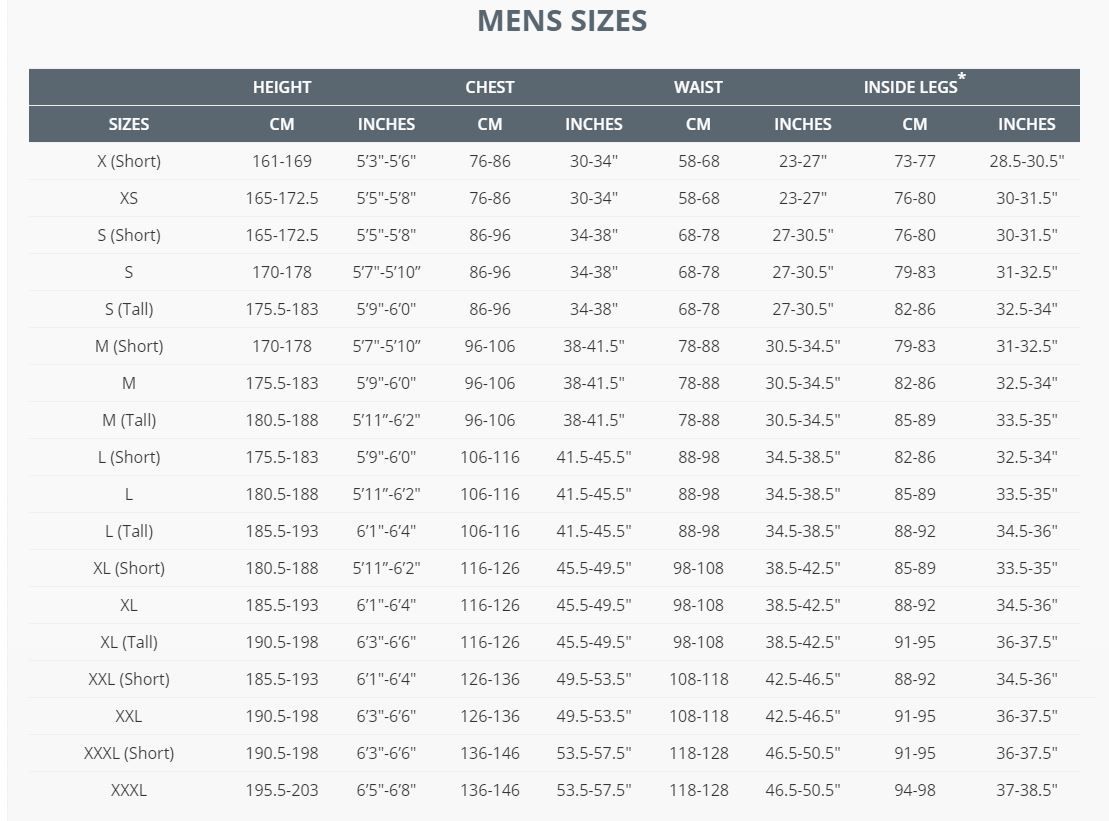Click the SIZES column header
The width and height of the screenshot is (1109, 821).
tap(129, 124)
